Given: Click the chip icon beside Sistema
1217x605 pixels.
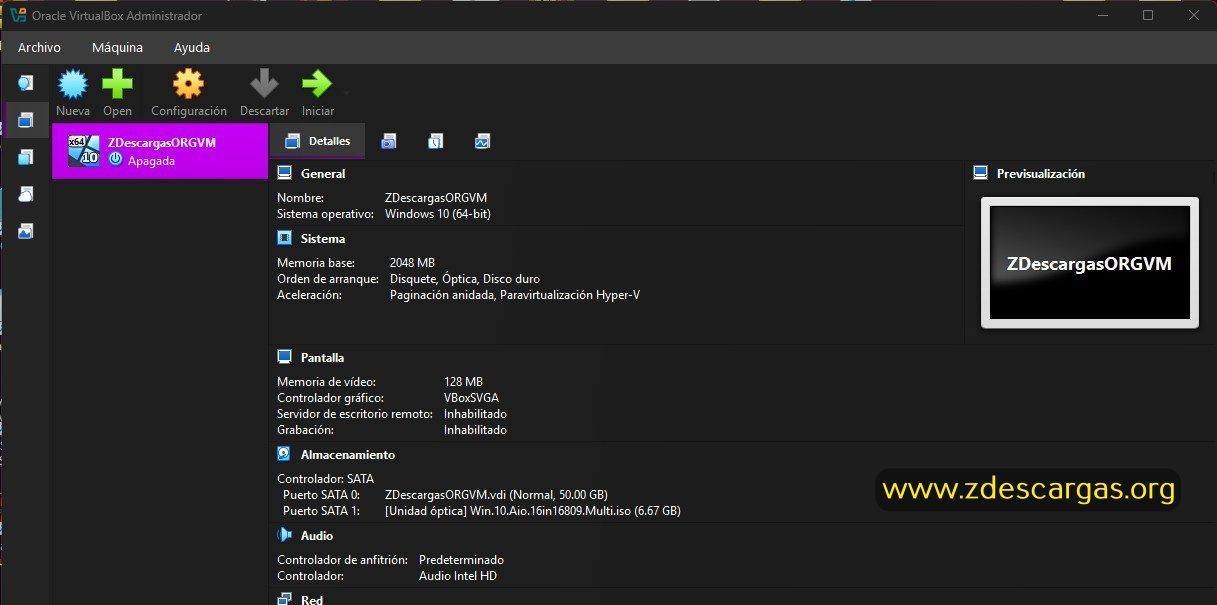Looking at the screenshot, I should click(x=284, y=238).
